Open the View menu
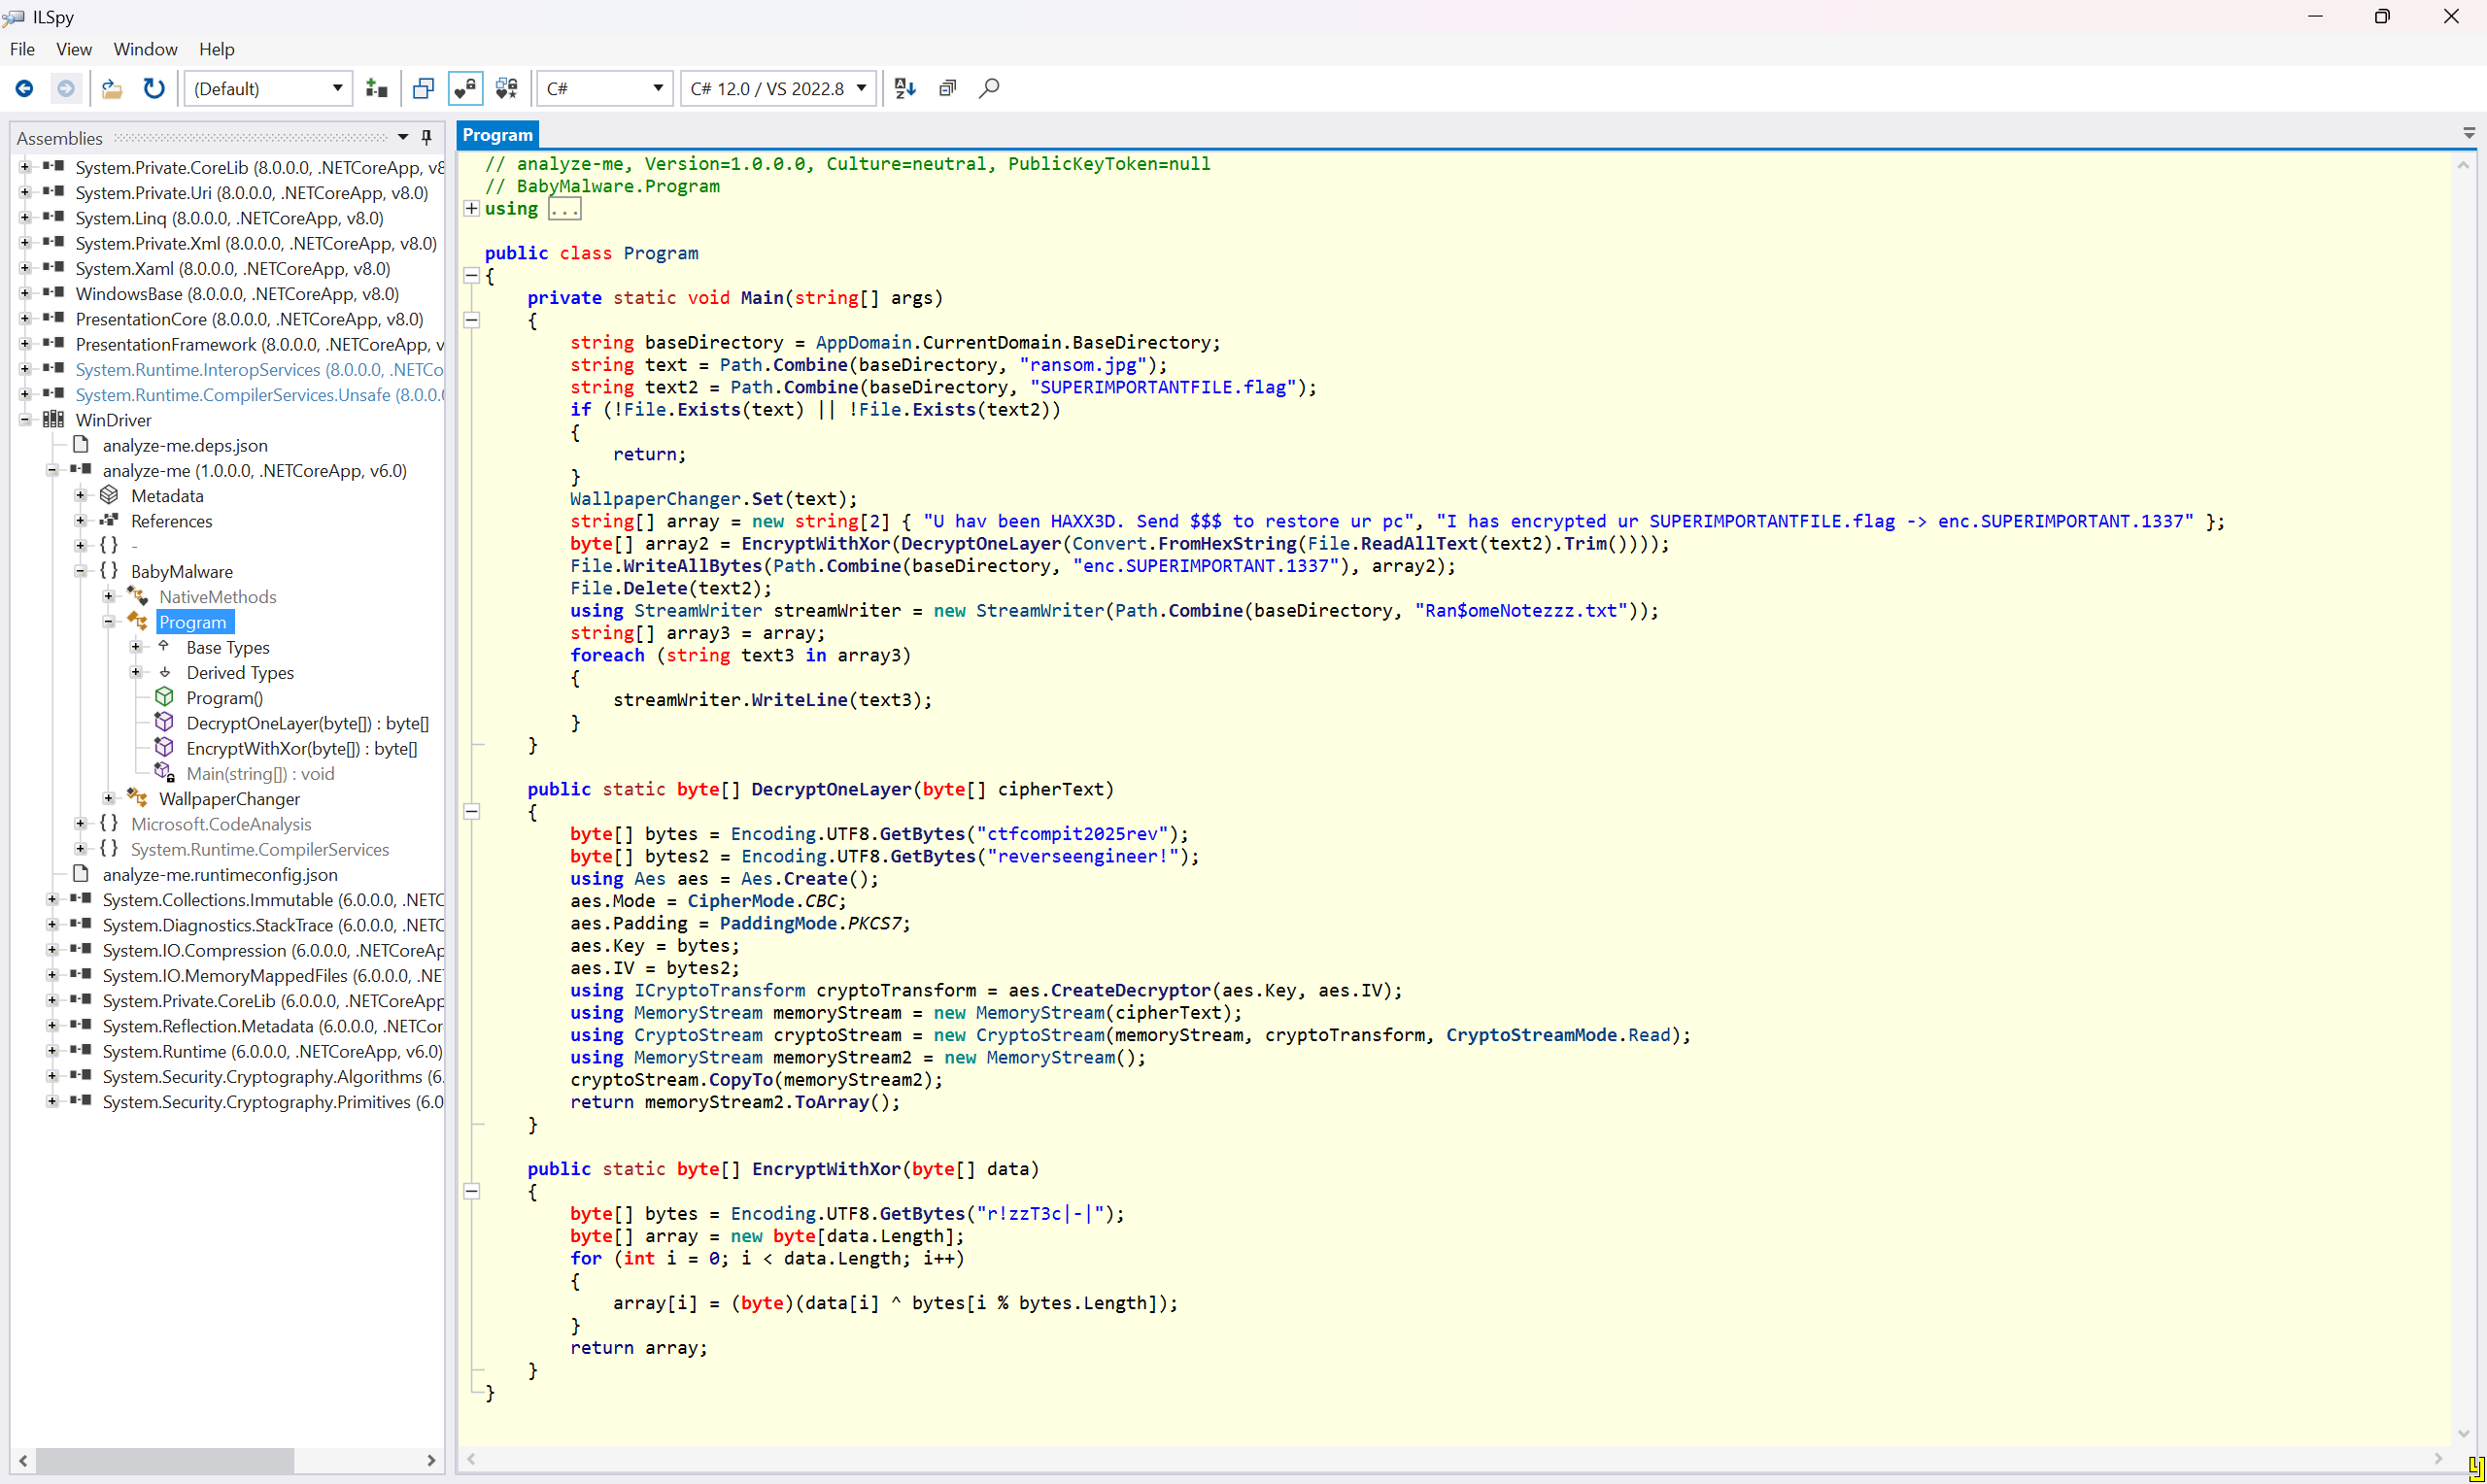Viewport: 2487px width, 1484px height. tap(73, 49)
